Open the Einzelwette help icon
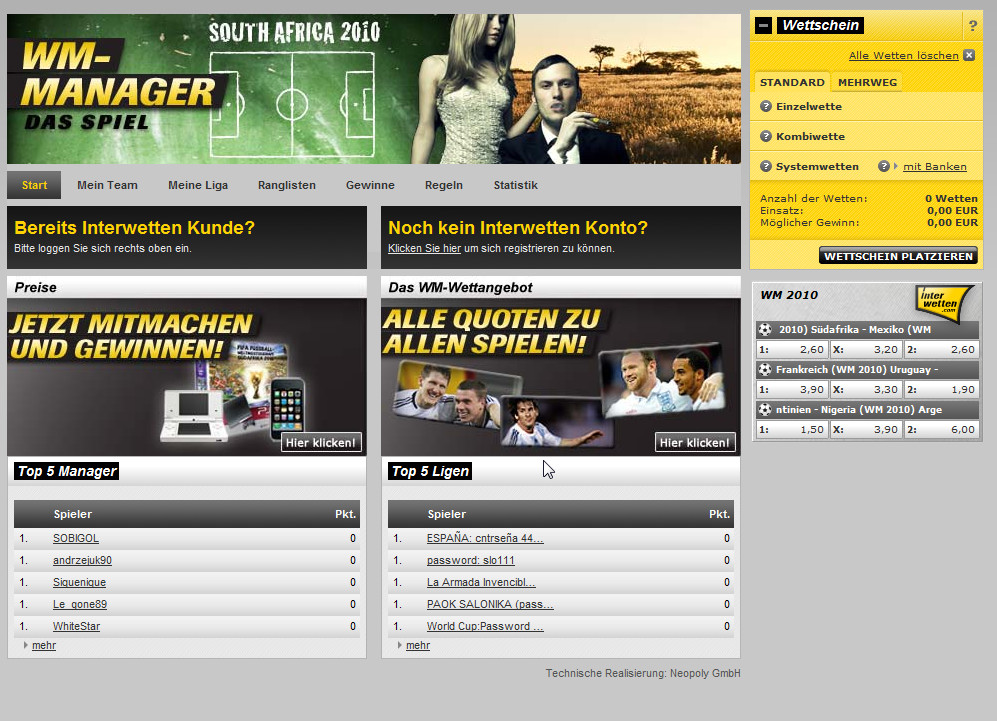The width and height of the screenshot is (997, 721). 766,106
